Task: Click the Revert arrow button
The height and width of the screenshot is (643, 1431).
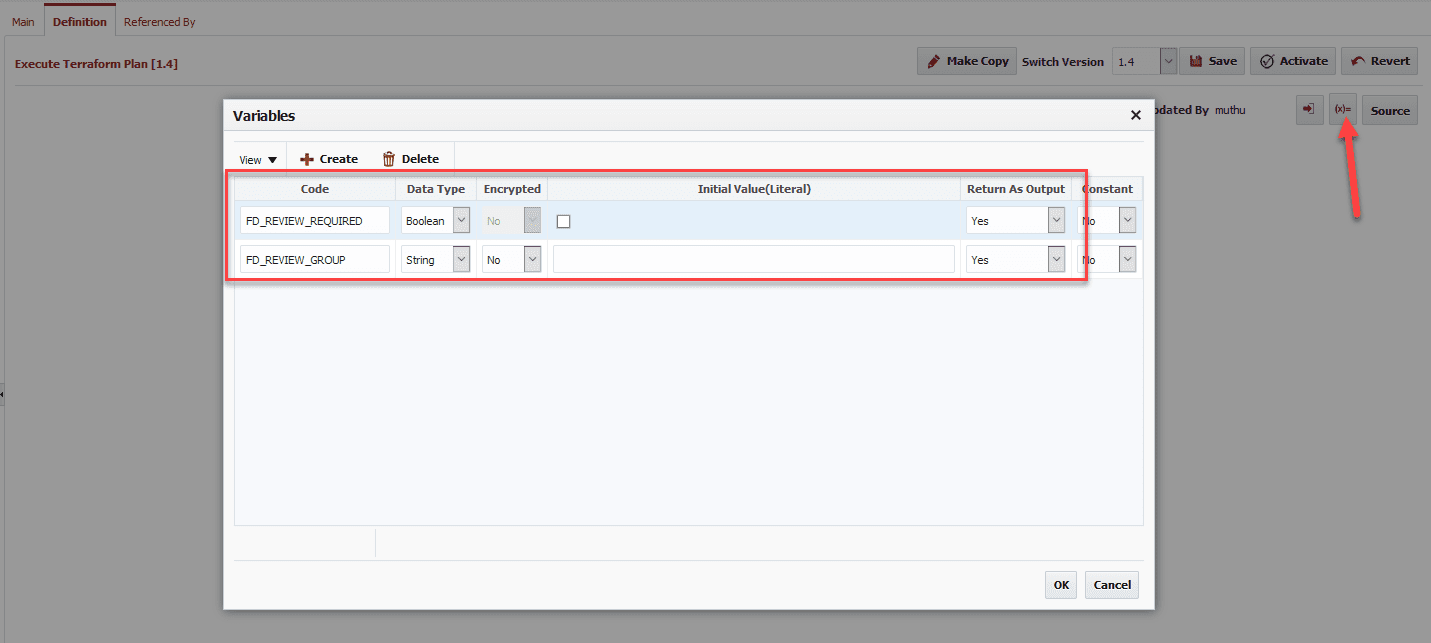Action: click(1379, 61)
